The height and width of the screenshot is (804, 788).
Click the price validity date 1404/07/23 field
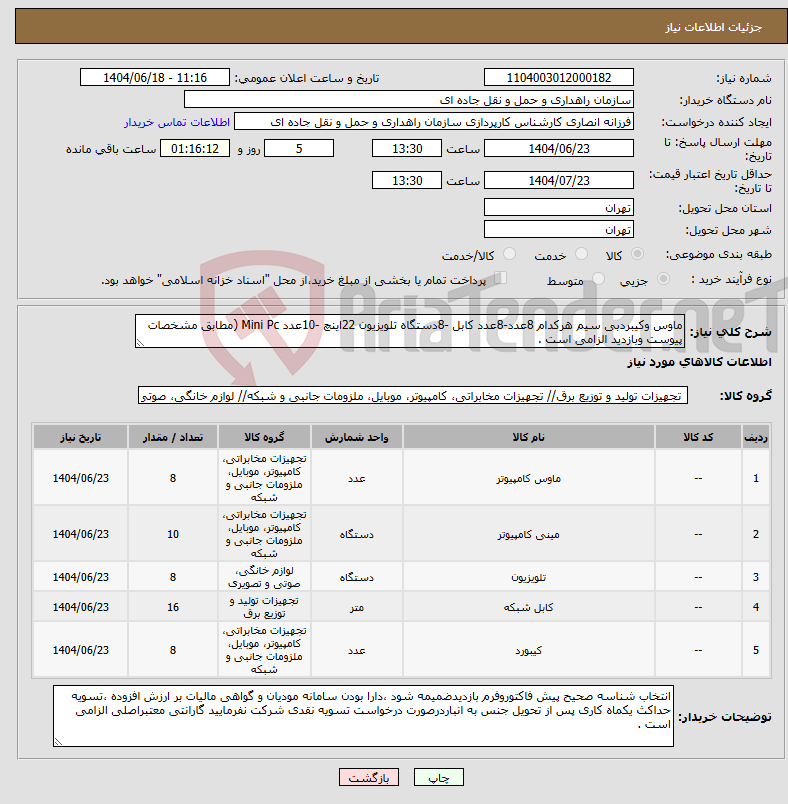pos(558,180)
